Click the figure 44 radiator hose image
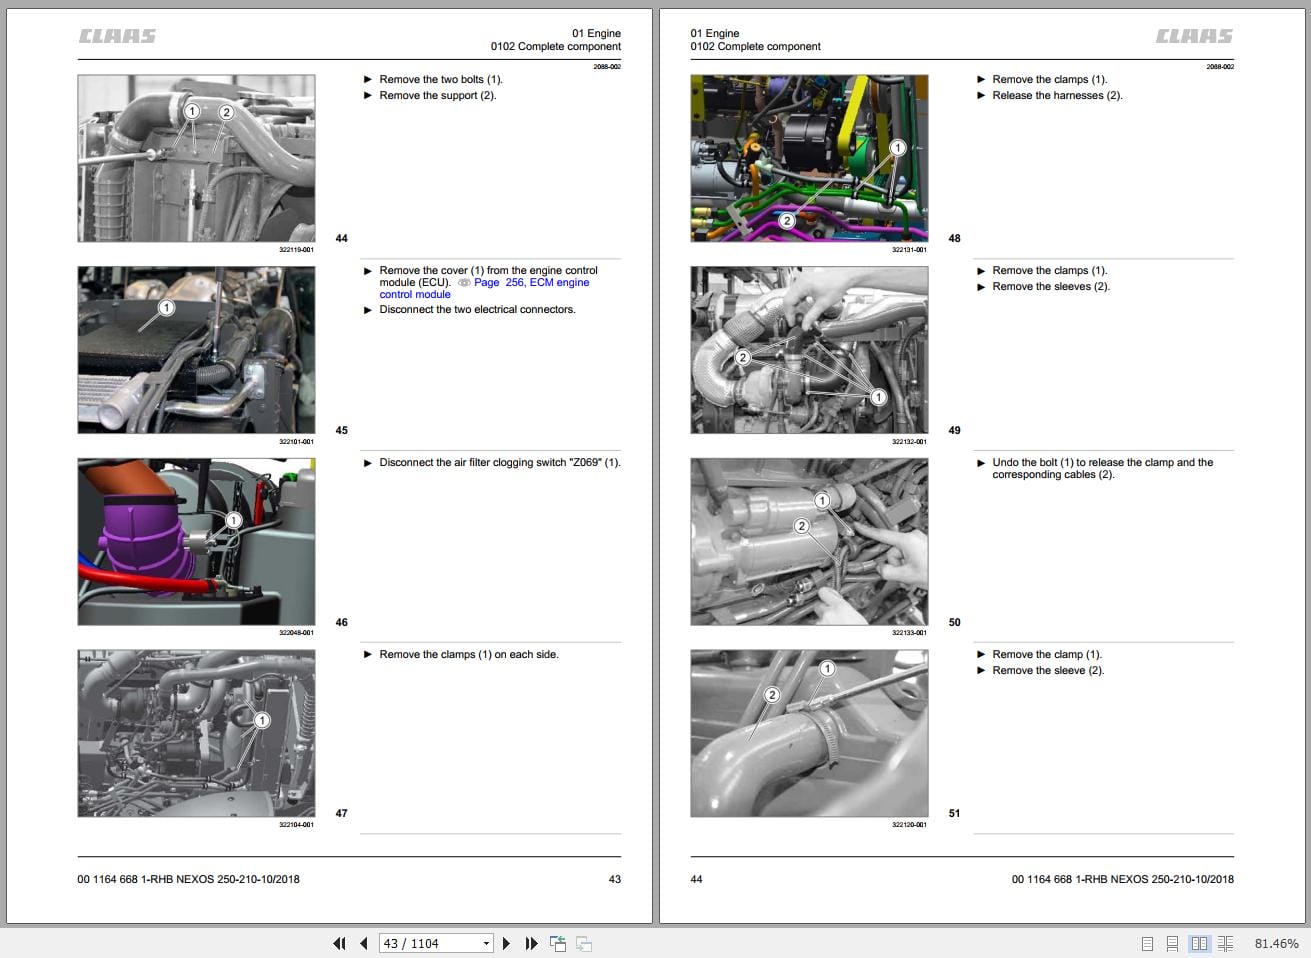 point(196,158)
